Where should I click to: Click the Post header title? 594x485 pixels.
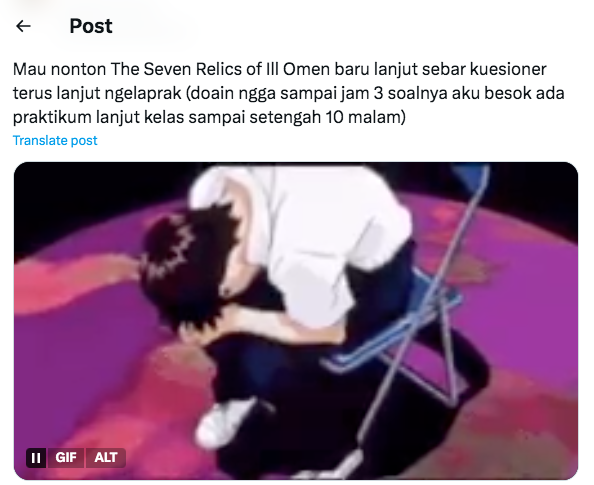pos(91,26)
